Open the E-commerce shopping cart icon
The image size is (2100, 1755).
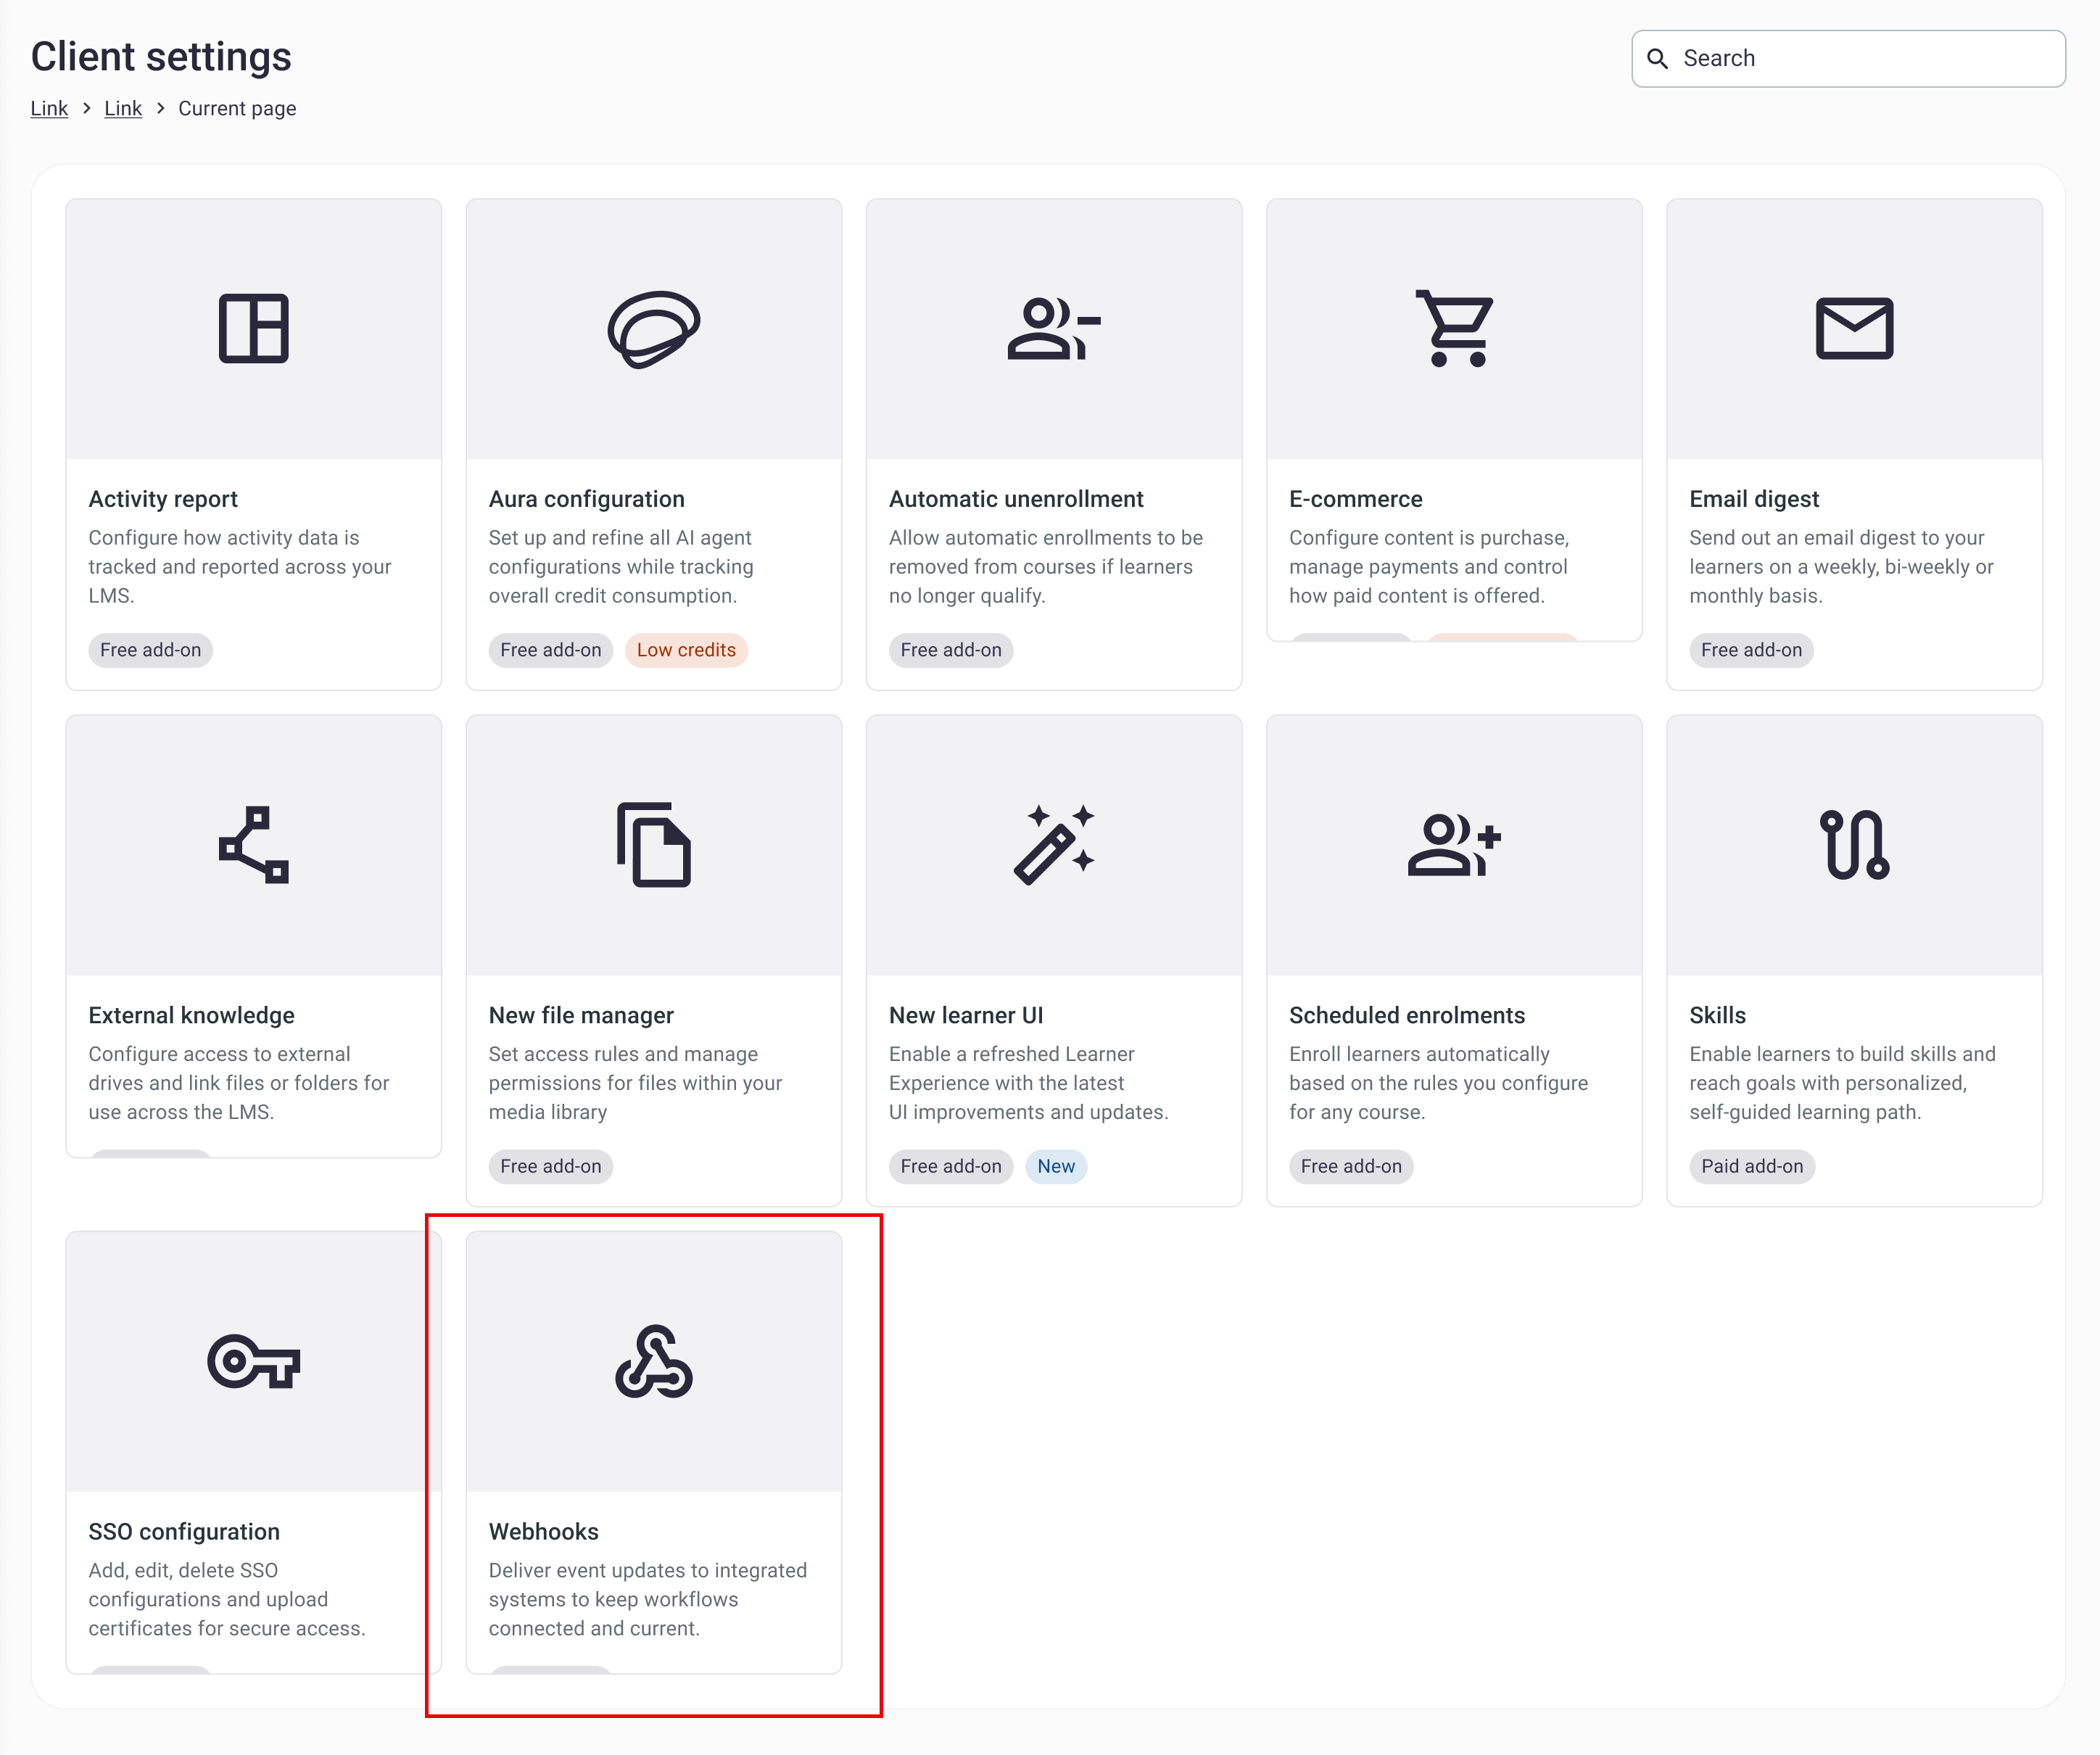(x=1454, y=329)
